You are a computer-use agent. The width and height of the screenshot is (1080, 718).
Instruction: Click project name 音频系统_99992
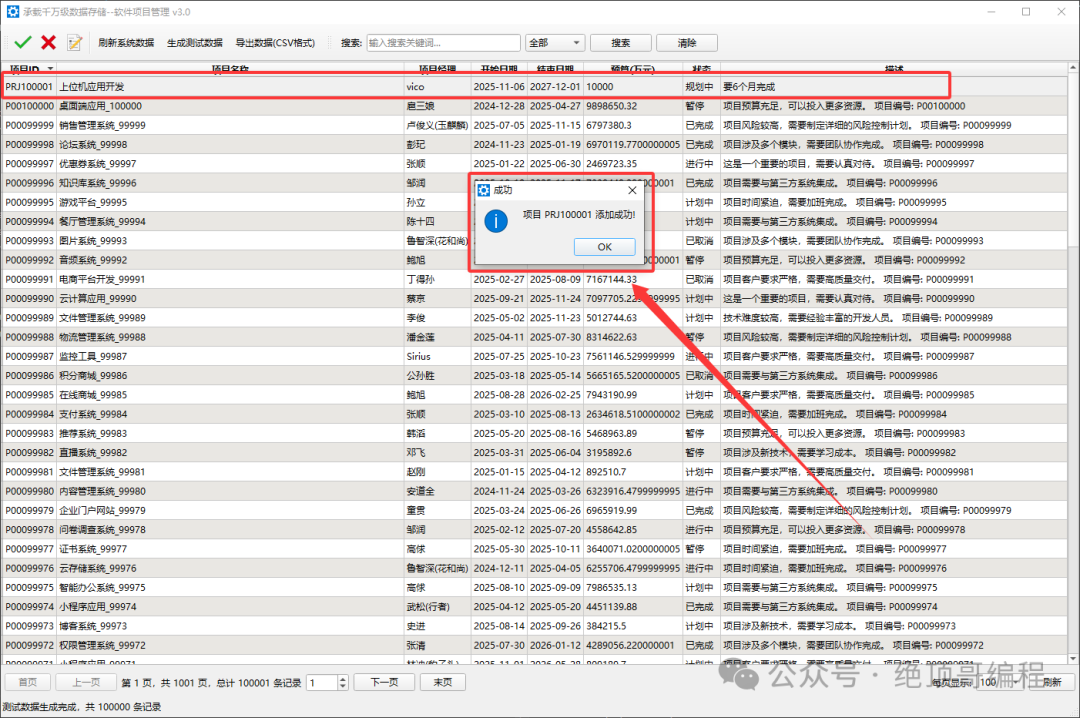pyautogui.click(x=93, y=260)
